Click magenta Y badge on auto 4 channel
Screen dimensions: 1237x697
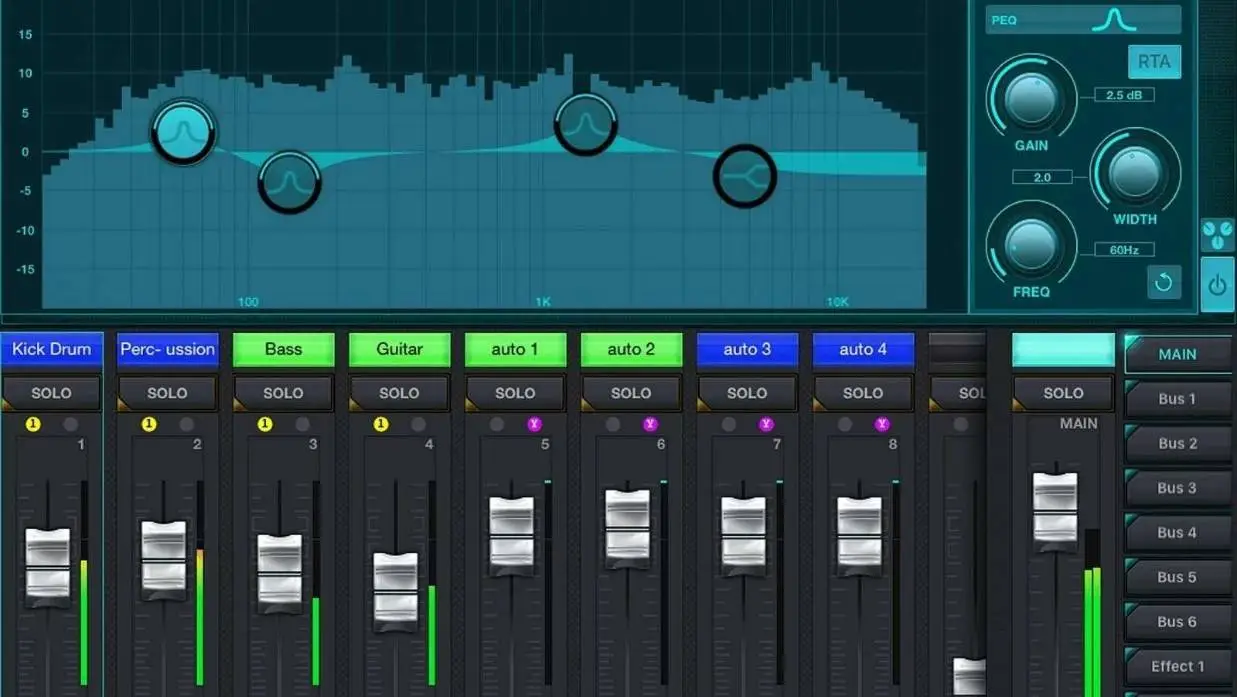click(882, 424)
